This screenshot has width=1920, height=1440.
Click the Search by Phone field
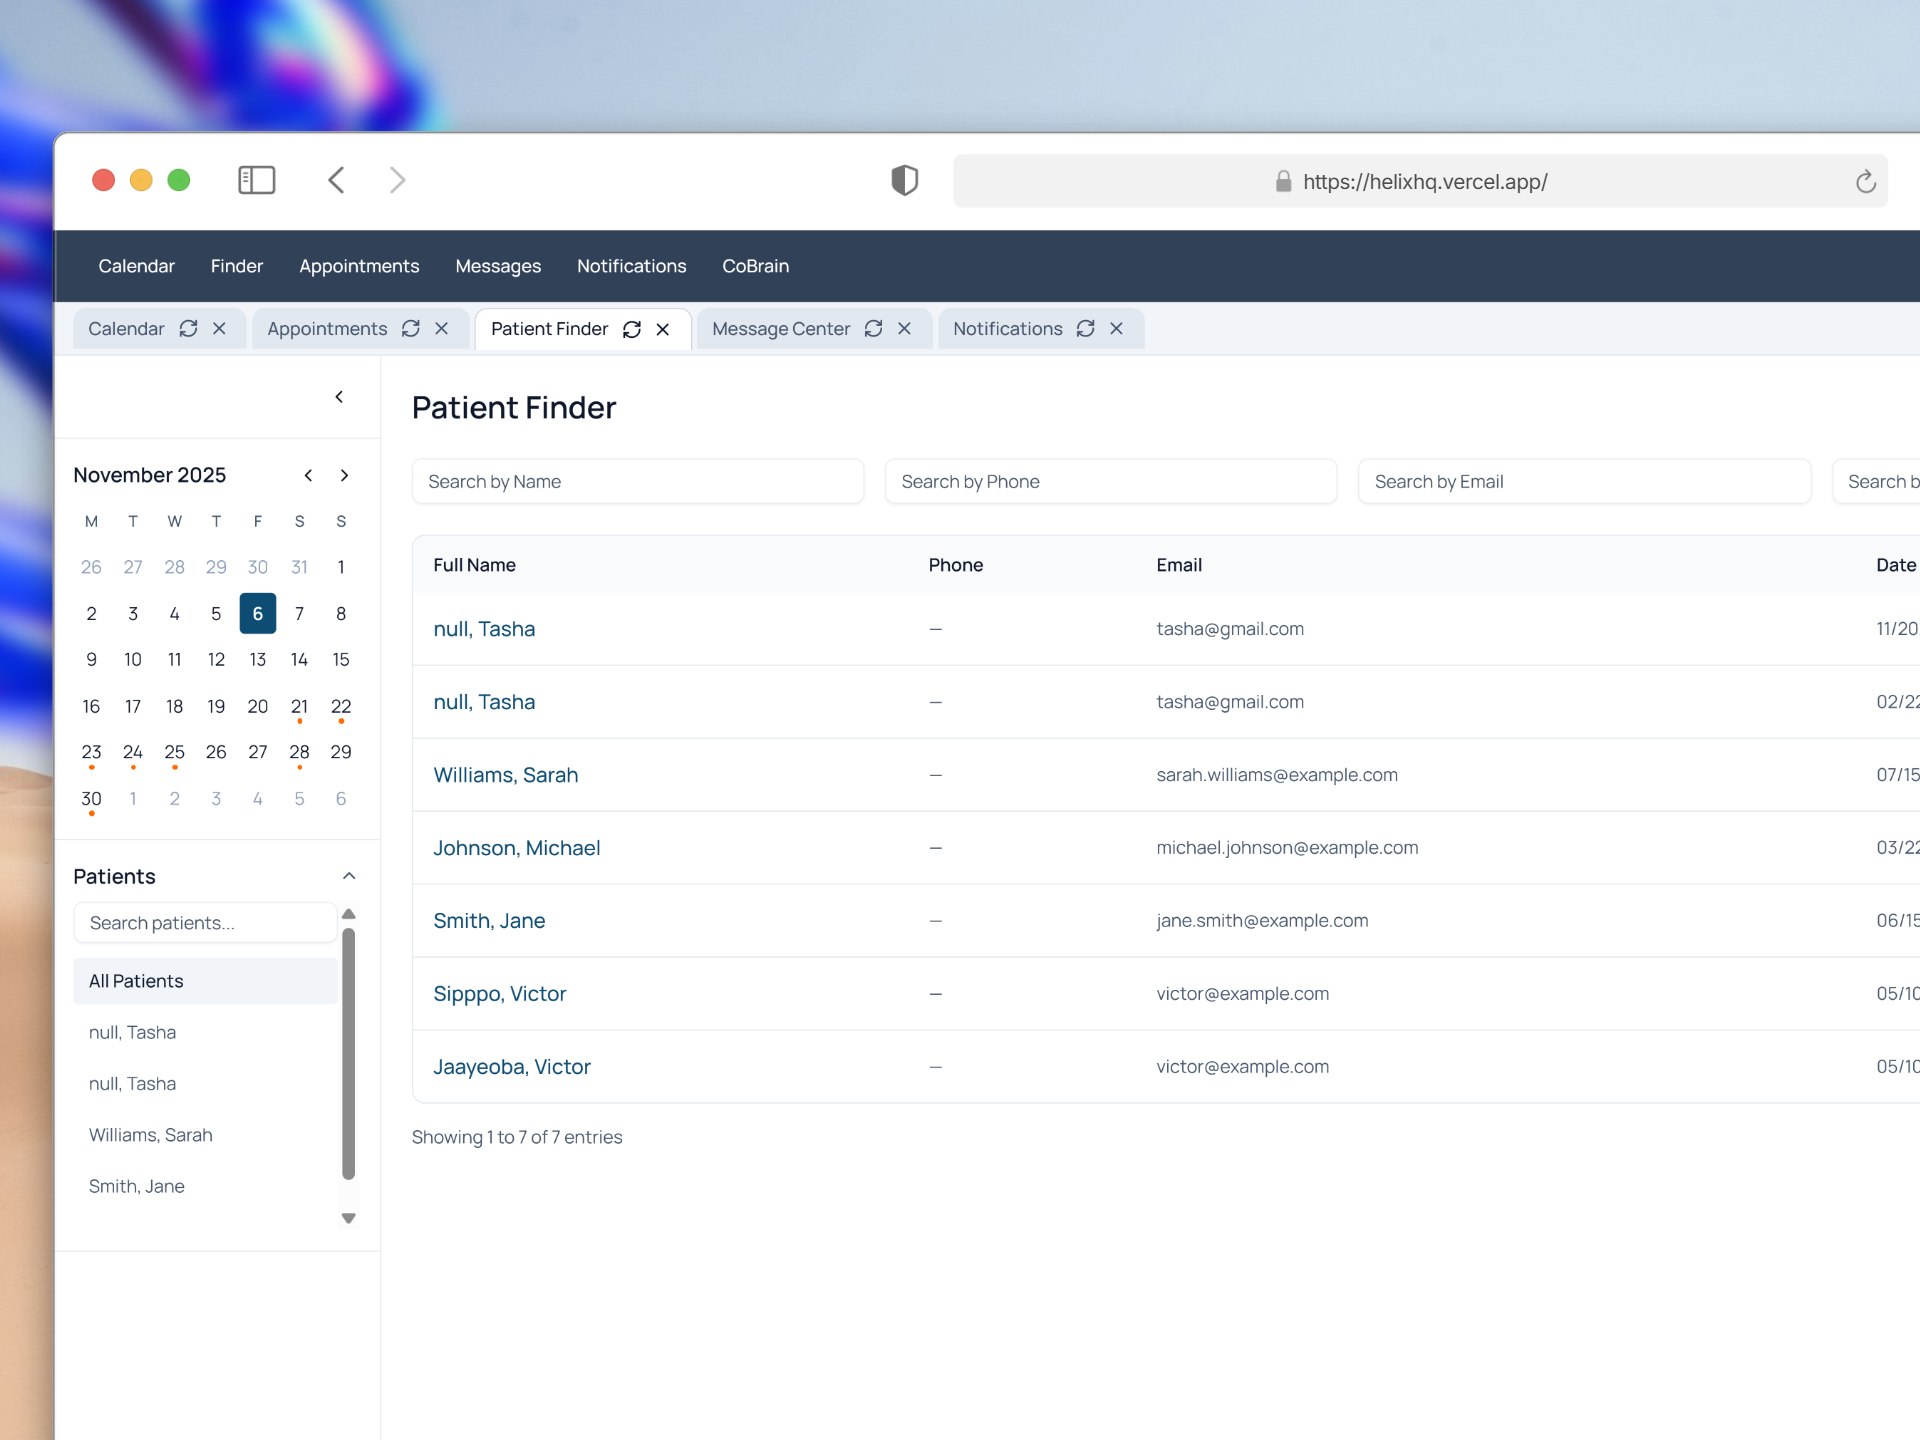(x=1110, y=482)
